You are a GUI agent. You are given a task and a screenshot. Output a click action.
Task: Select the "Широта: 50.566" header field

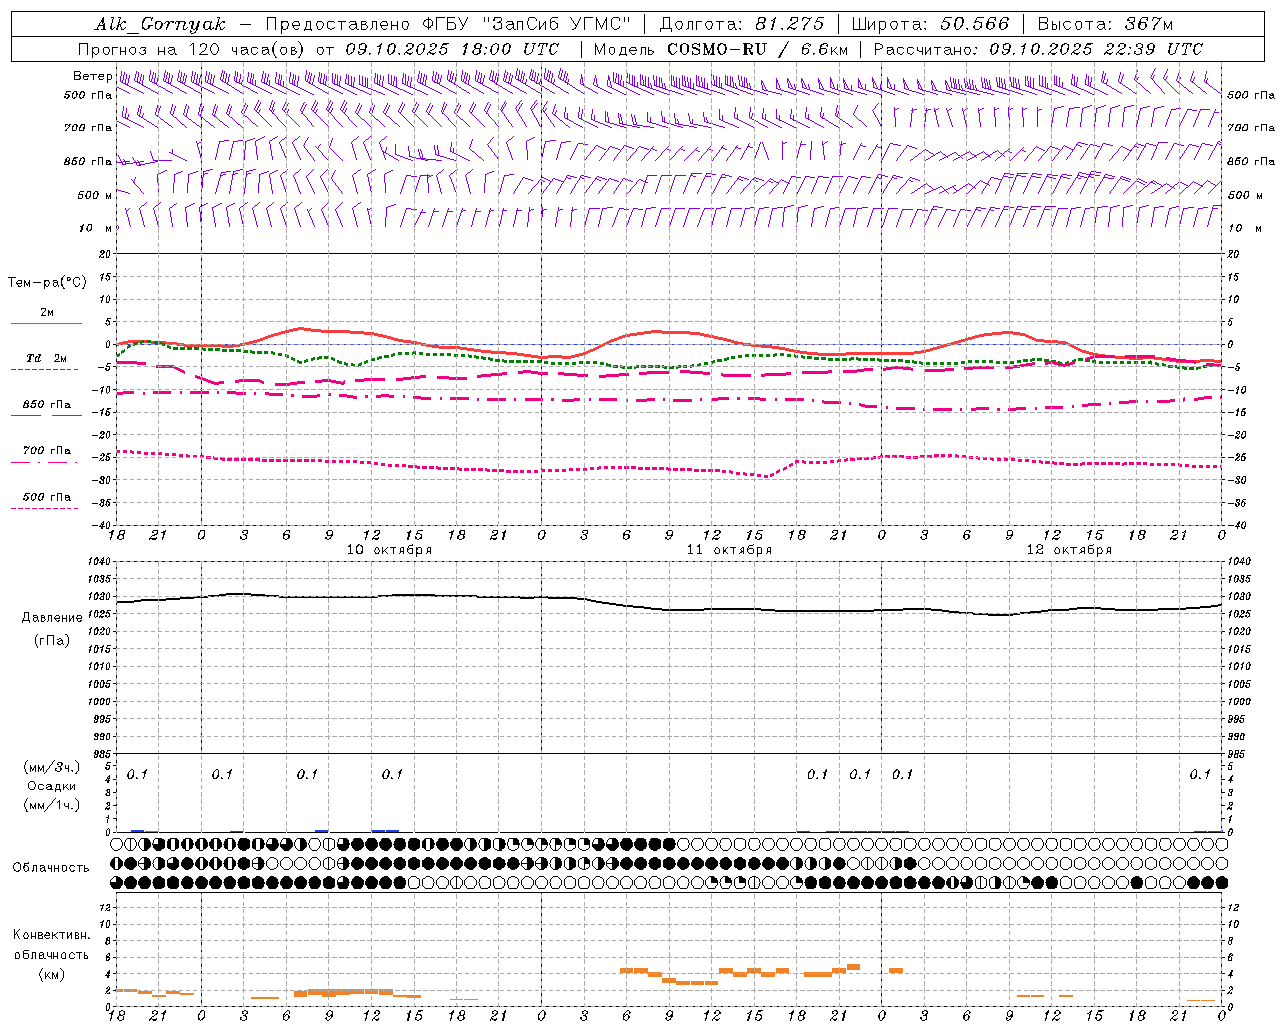(x=930, y=24)
